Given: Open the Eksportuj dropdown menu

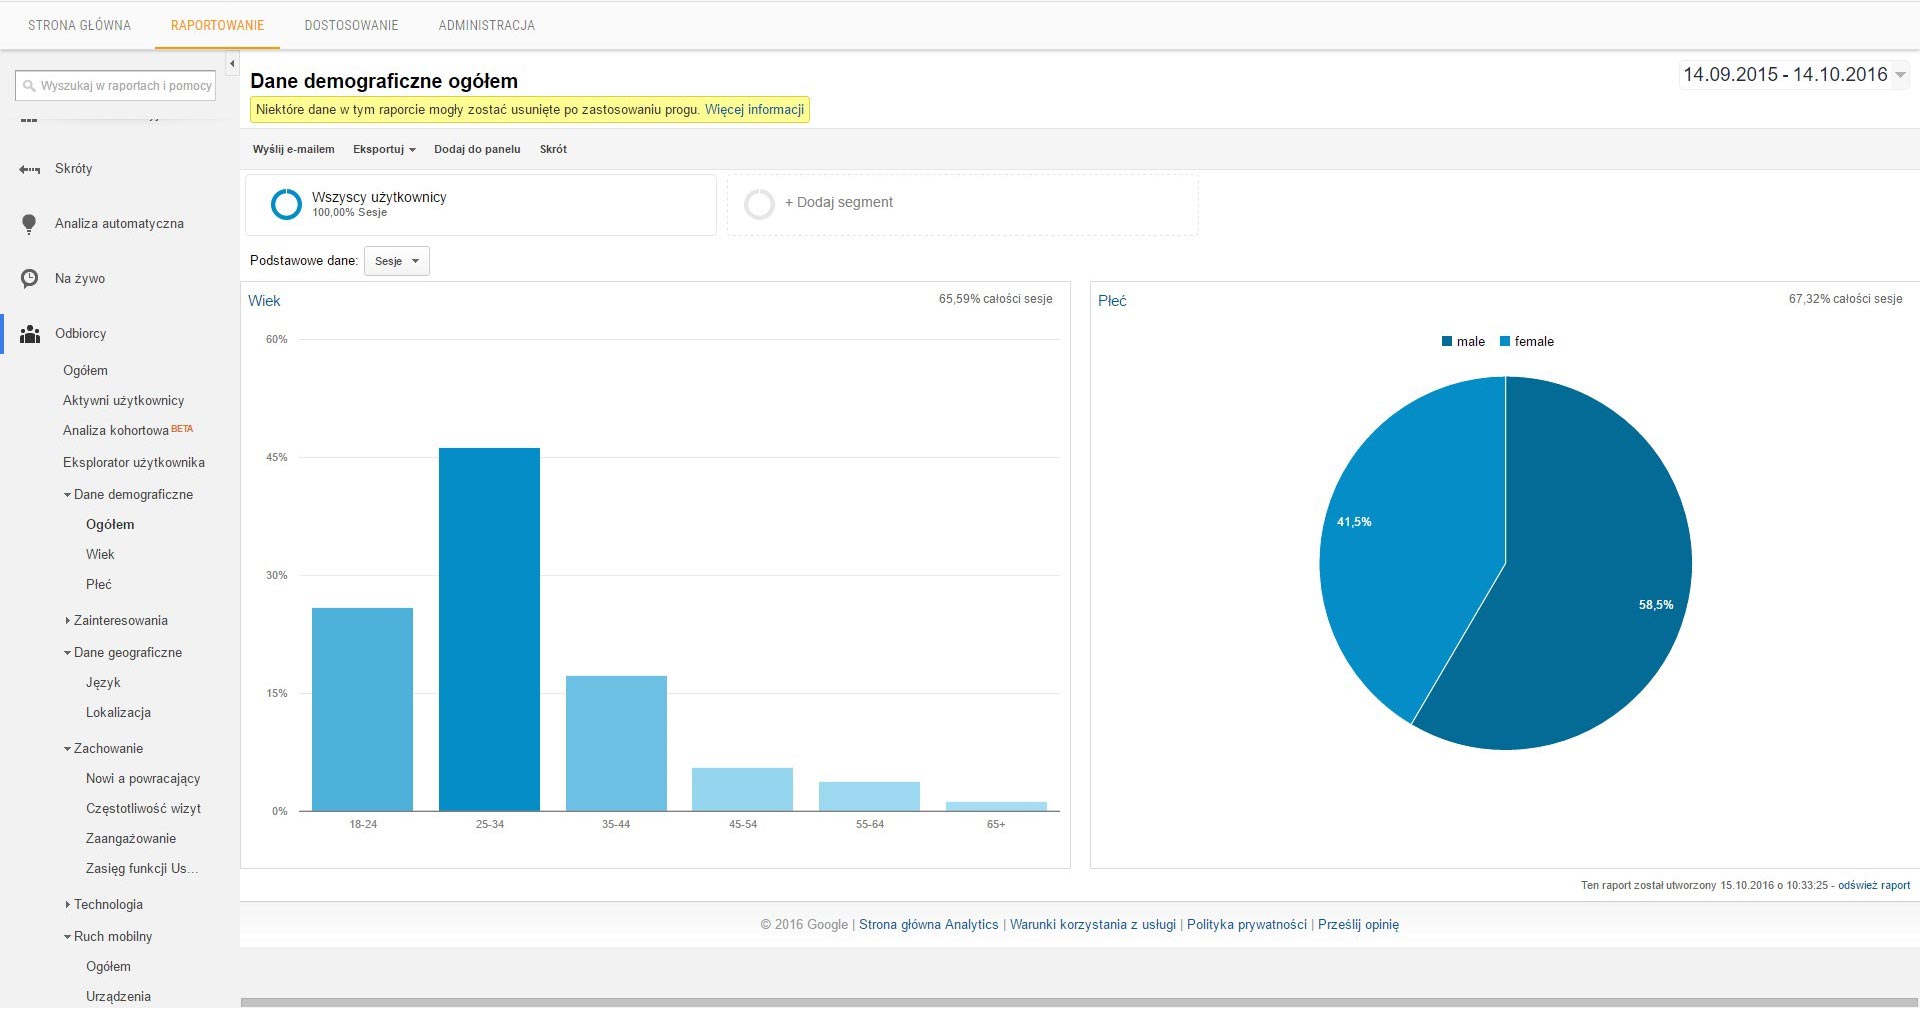Looking at the screenshot, I should [x=384, y=149].
